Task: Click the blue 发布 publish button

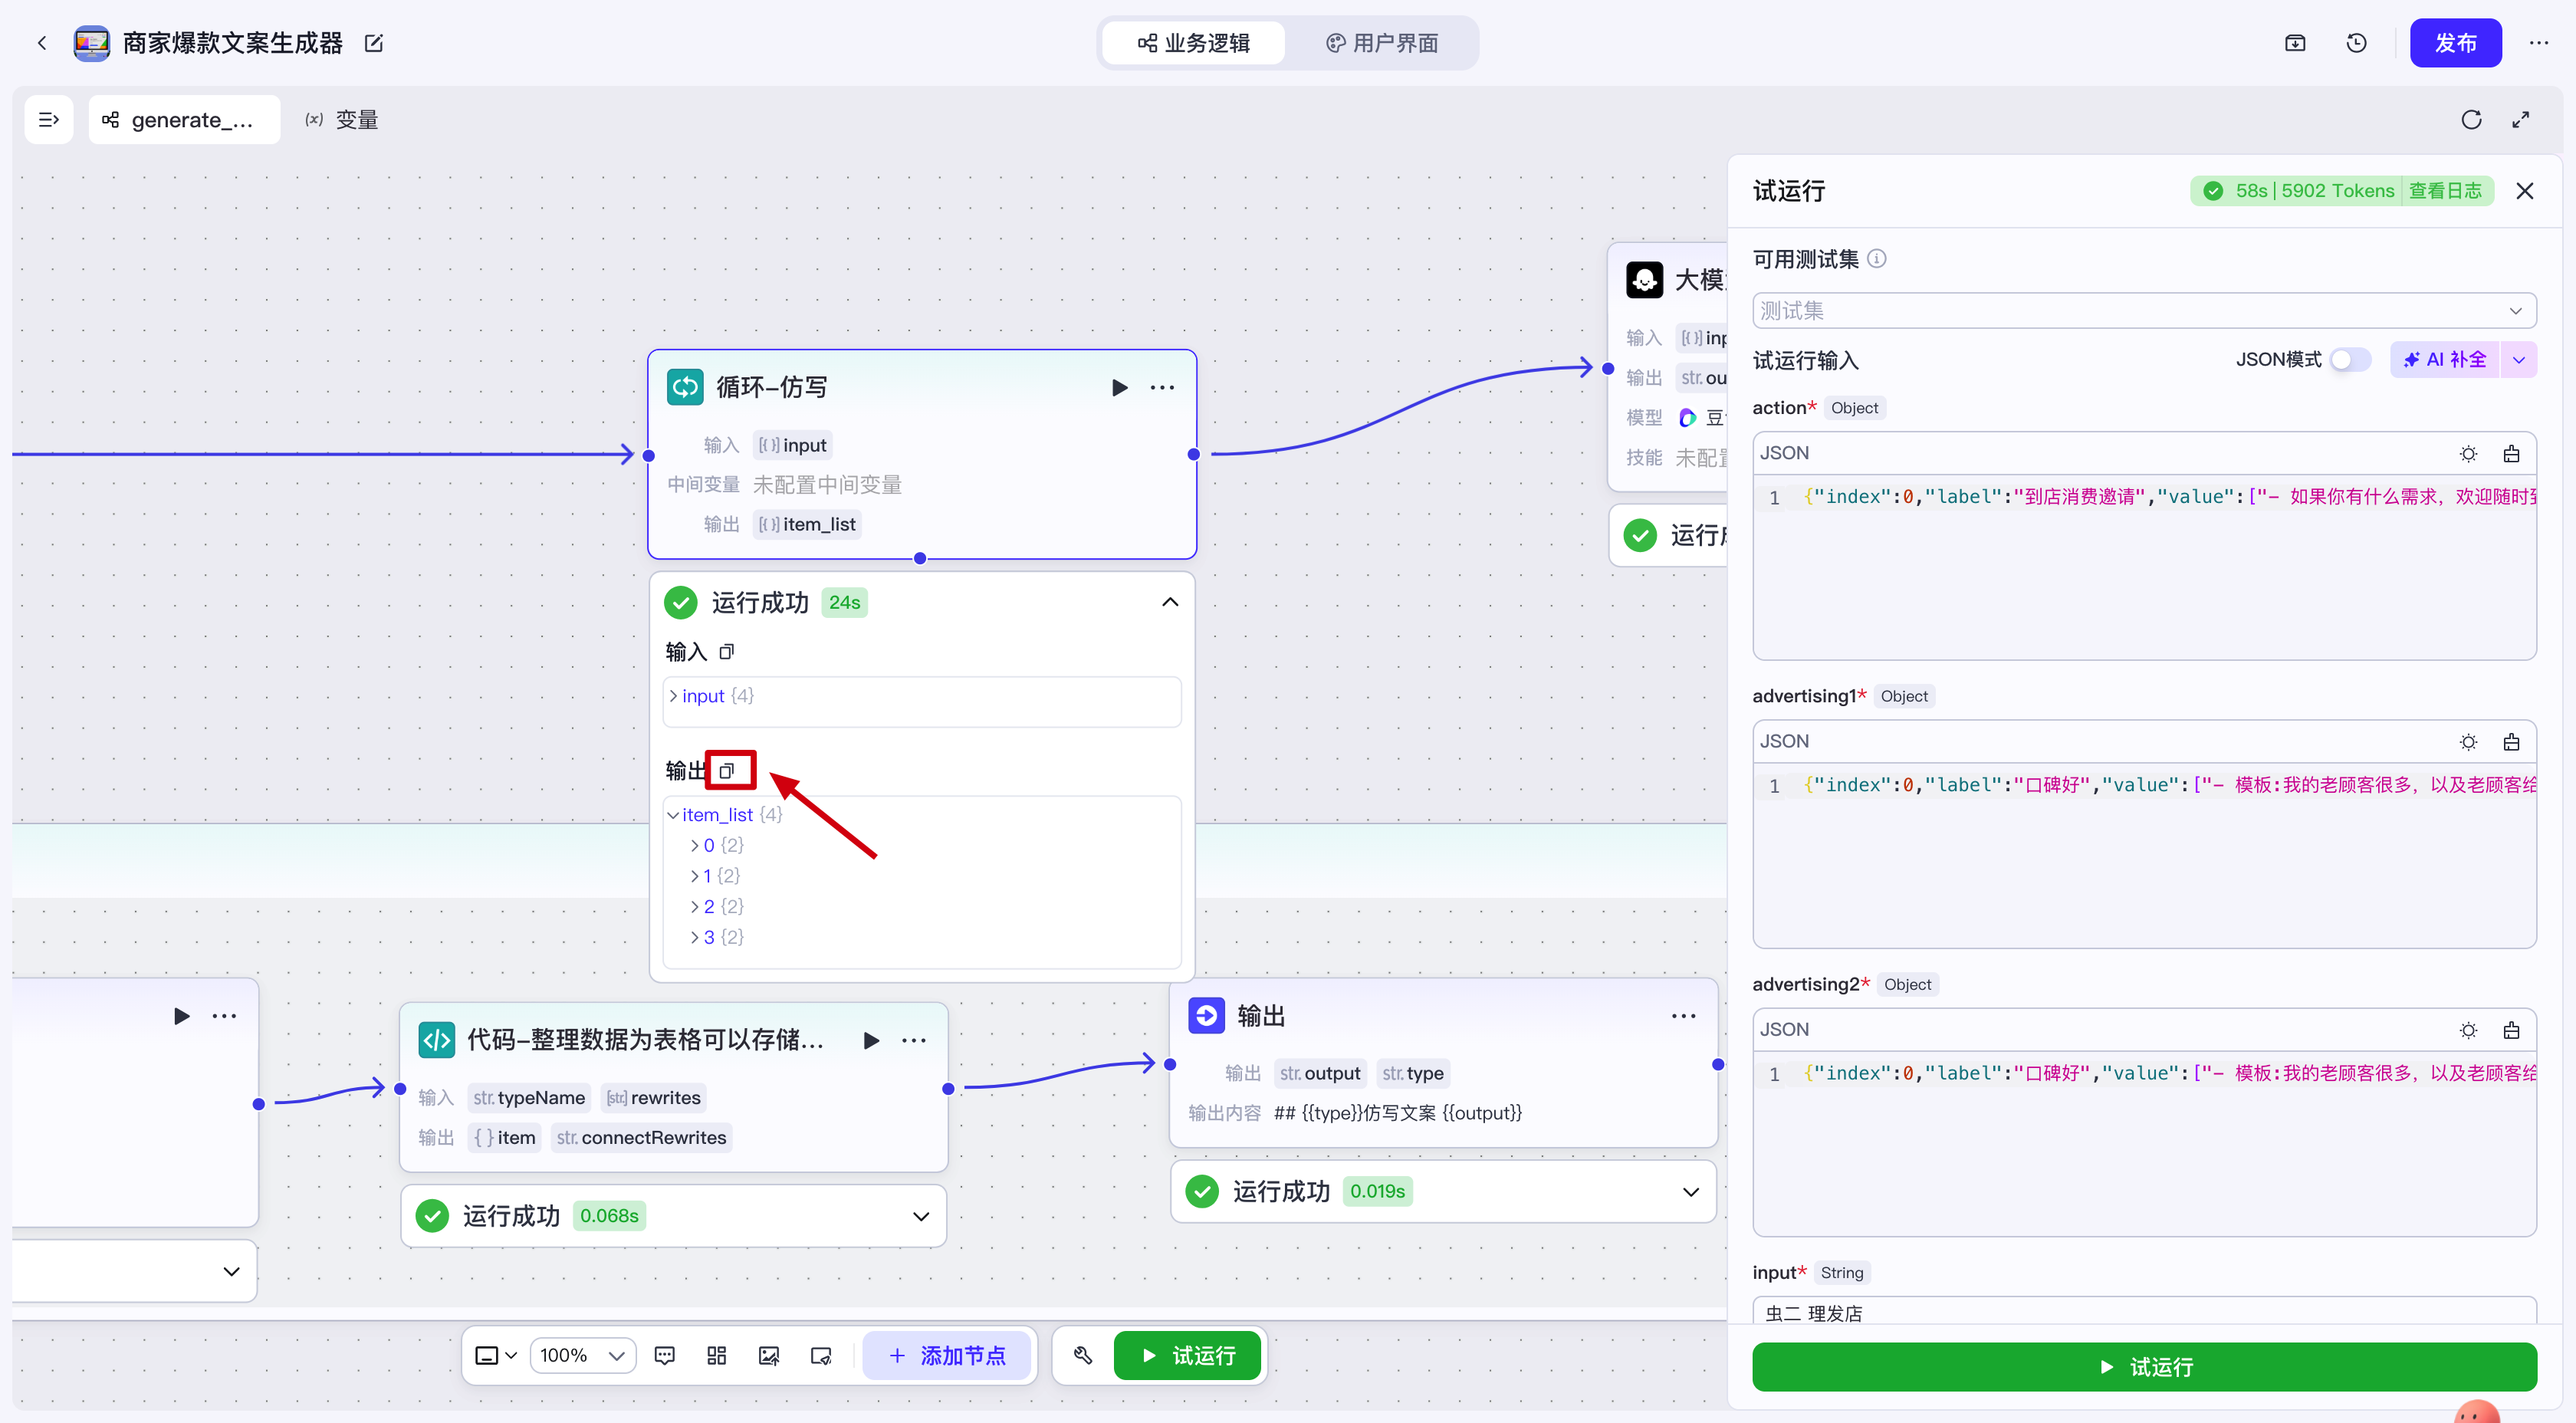Action: click(2454, 43)
